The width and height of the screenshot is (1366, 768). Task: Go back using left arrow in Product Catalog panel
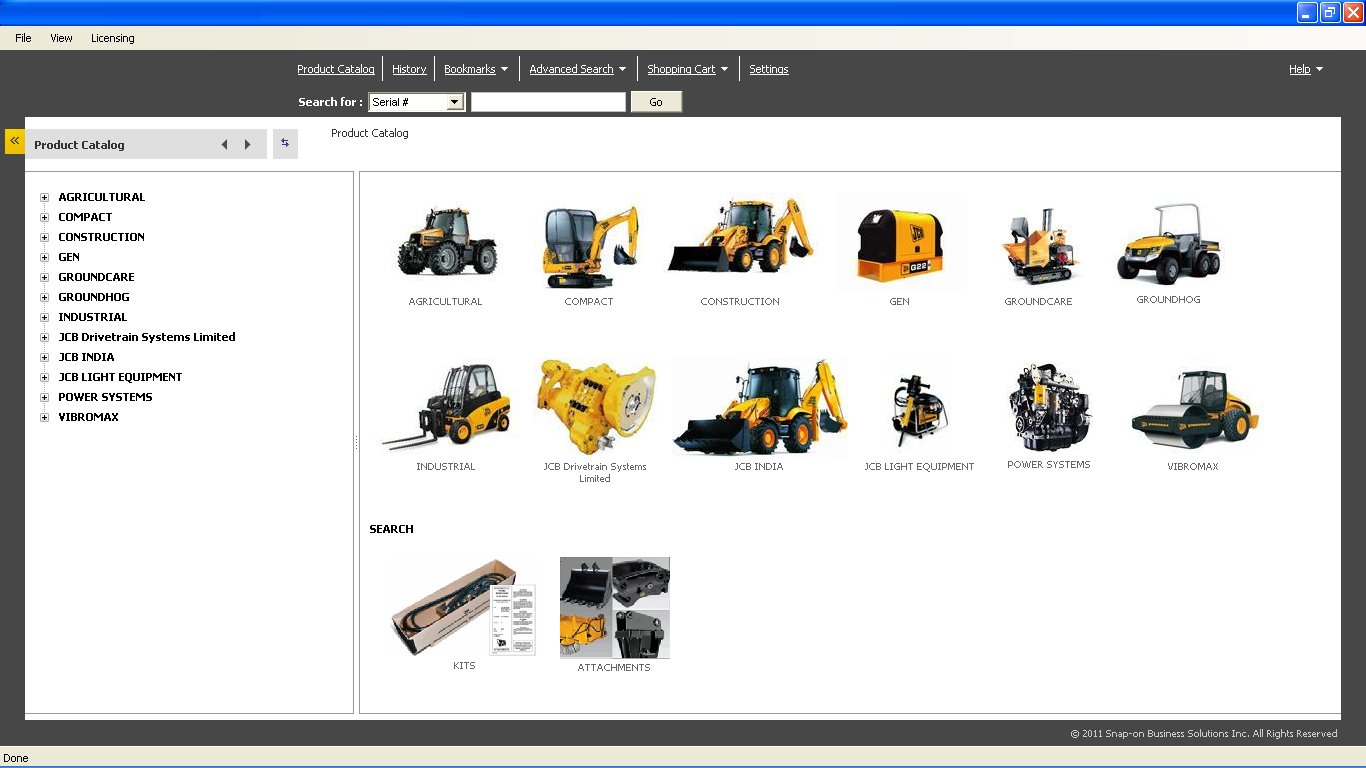[x=224, y=145]
